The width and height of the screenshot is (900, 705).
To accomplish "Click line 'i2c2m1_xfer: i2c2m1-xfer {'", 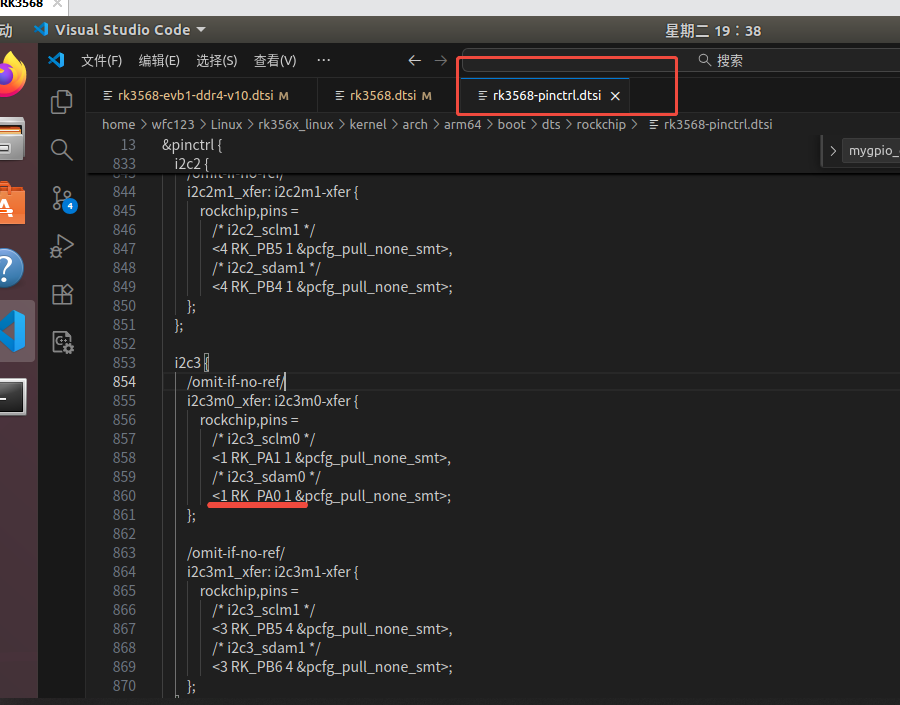I will click(x=273, y=192).
